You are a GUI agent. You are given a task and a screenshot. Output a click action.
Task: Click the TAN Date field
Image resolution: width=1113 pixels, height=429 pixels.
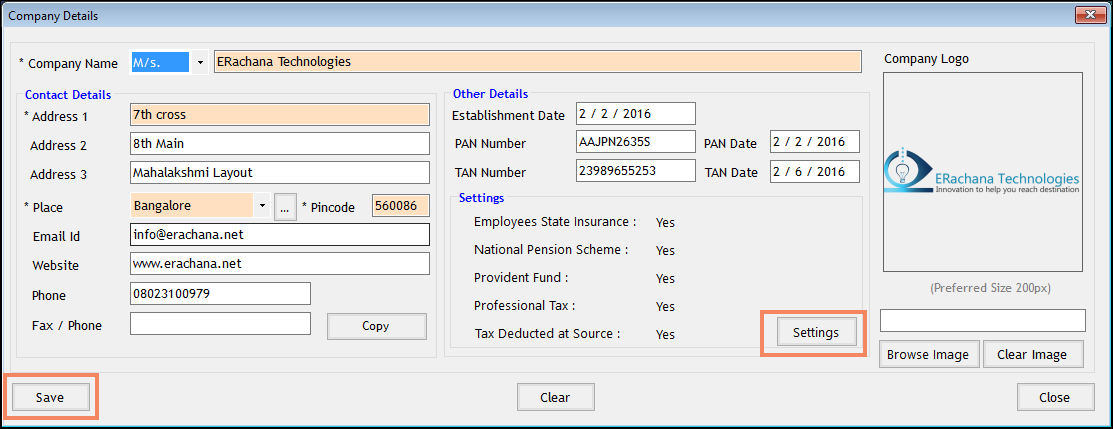[815, 171]
